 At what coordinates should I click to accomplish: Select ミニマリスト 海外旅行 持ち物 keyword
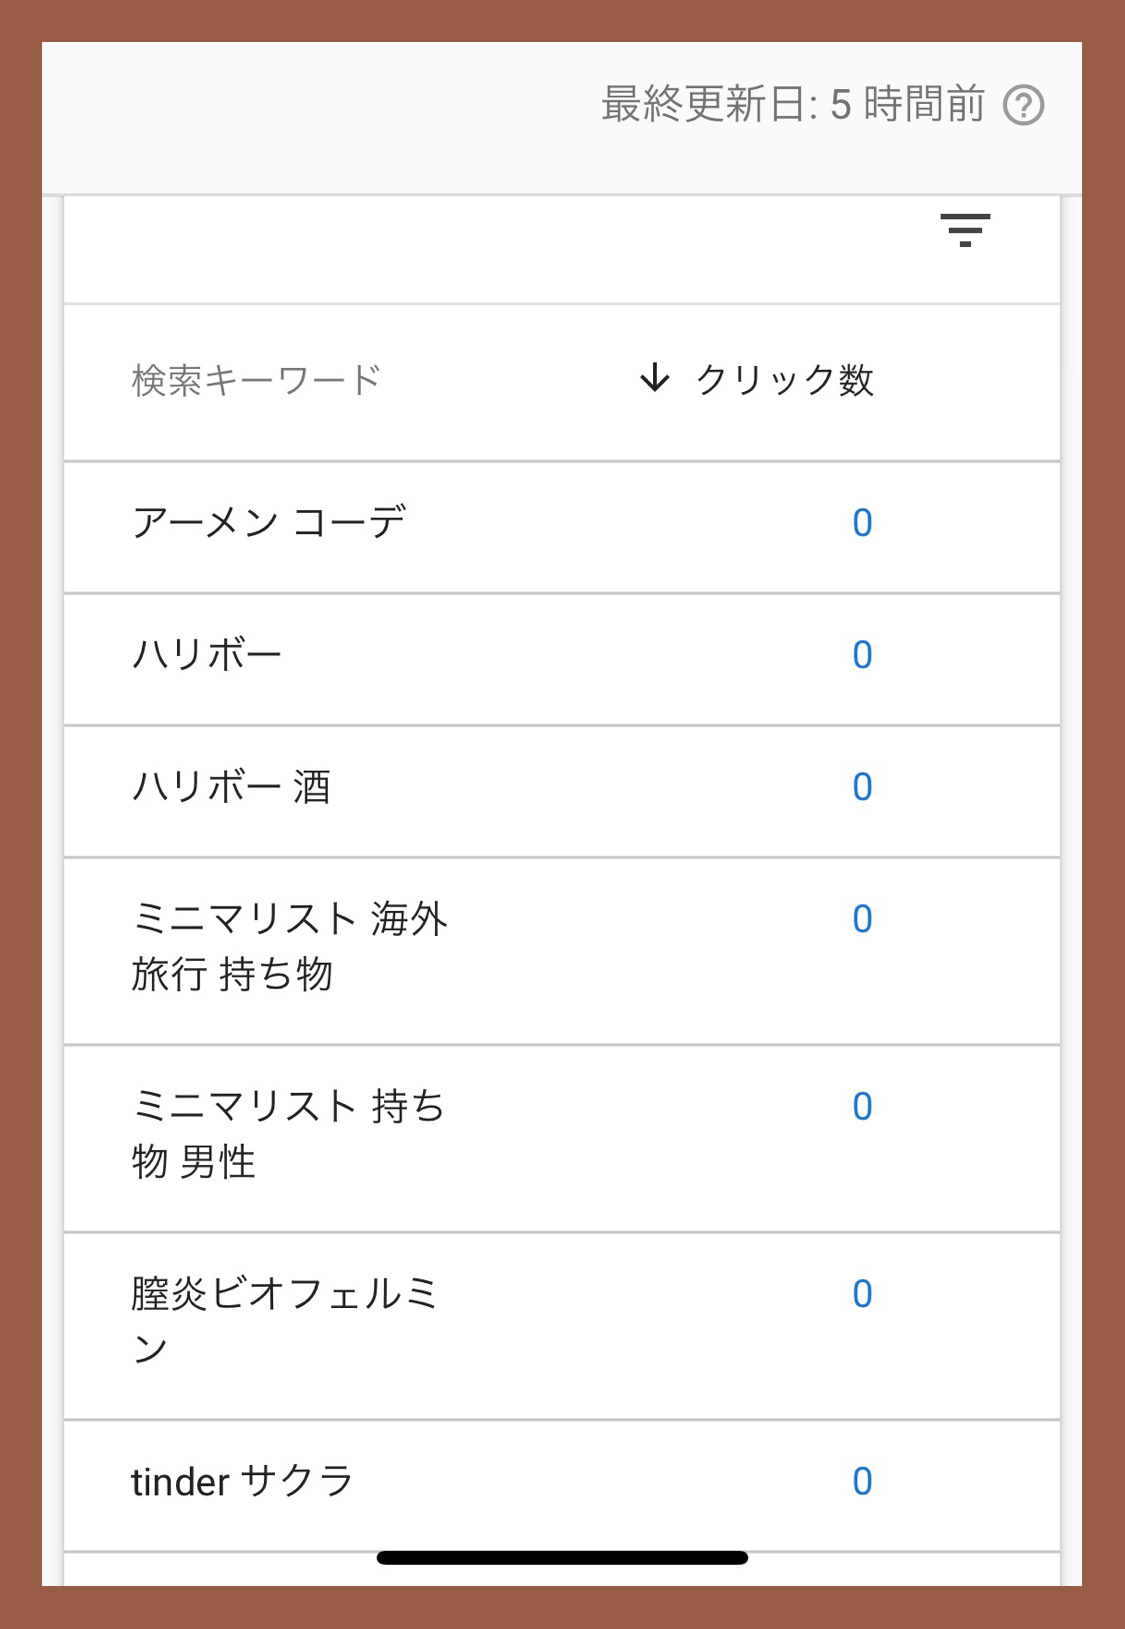[x=562, y=951]
